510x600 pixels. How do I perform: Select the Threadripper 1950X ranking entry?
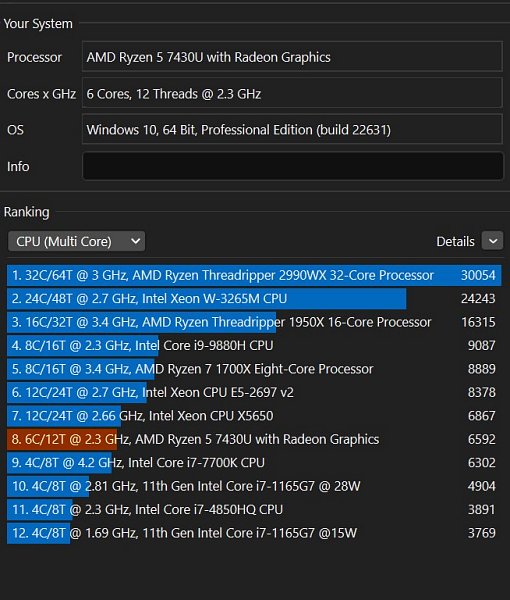[254, 322]
